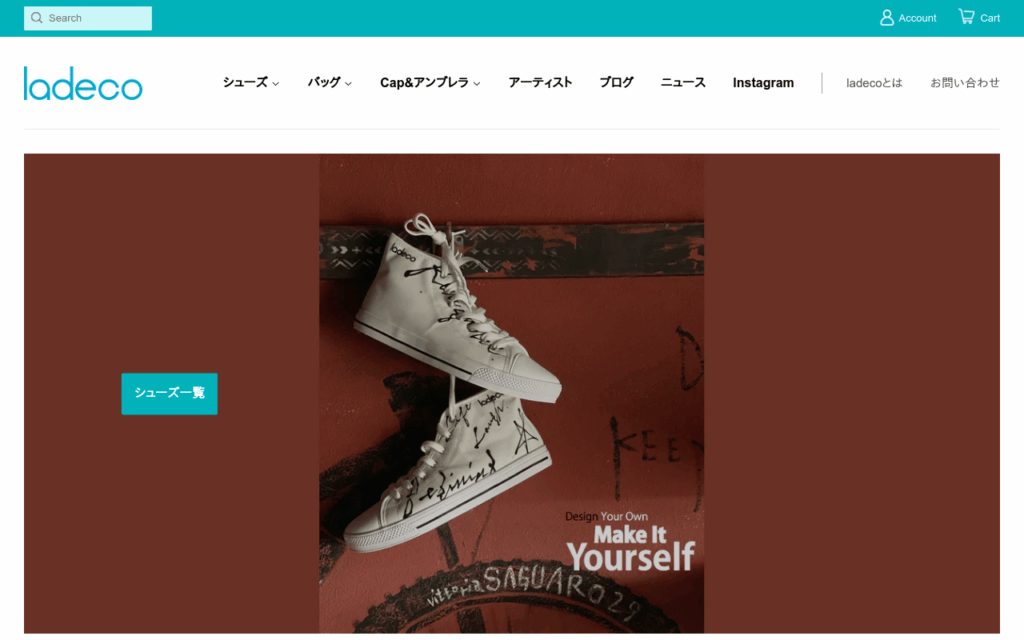Image resolution: width=1024 pixels, height=640 pixels.
Task: Click the sneakers hero banner image
Action: click(x=511, y=393)
